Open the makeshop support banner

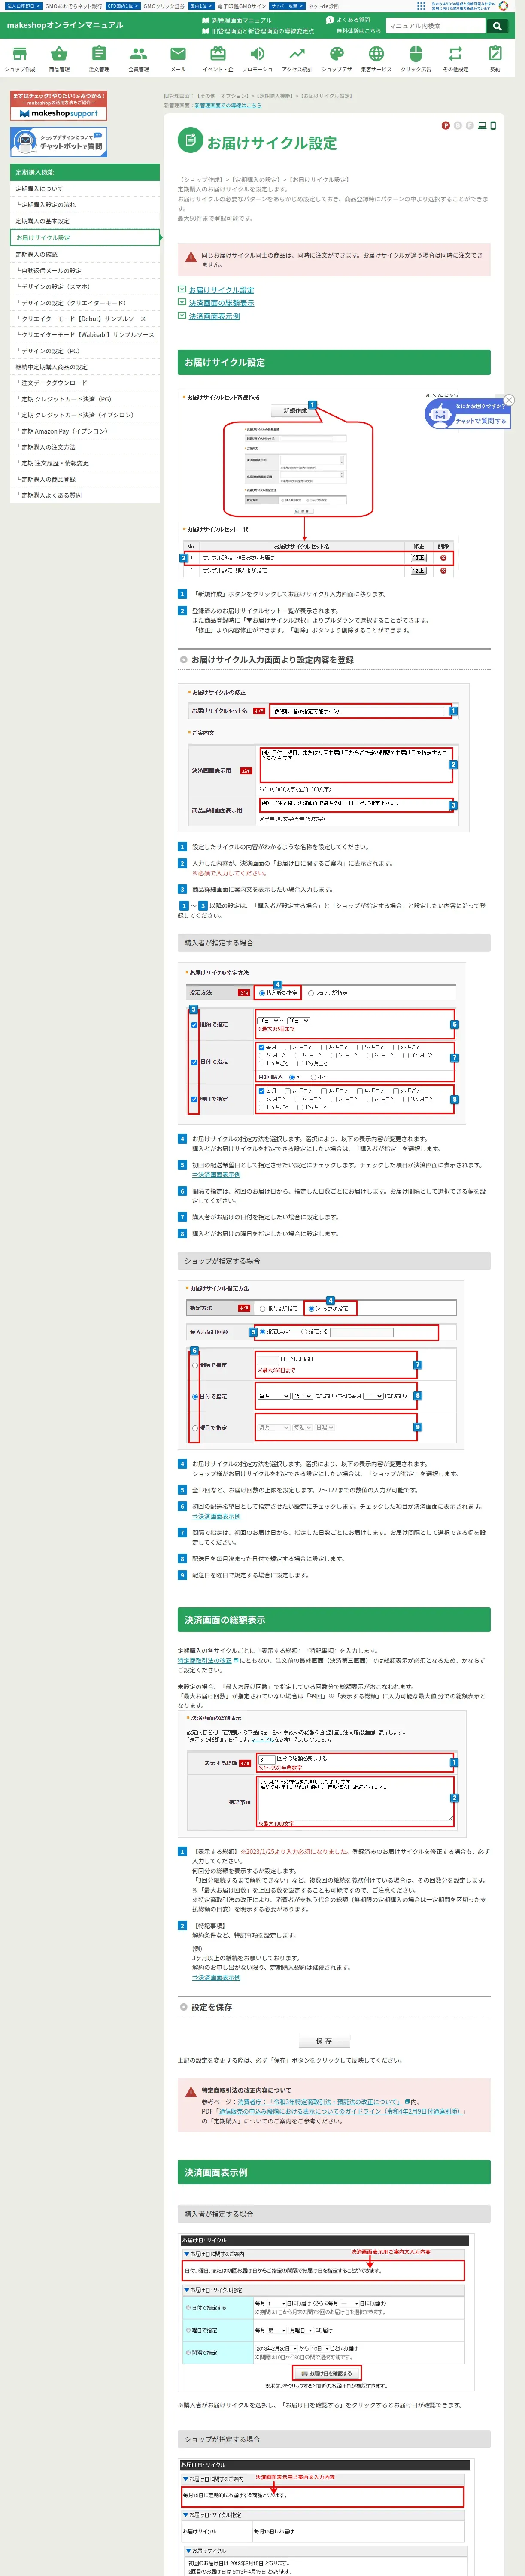[x=59, y=106]
